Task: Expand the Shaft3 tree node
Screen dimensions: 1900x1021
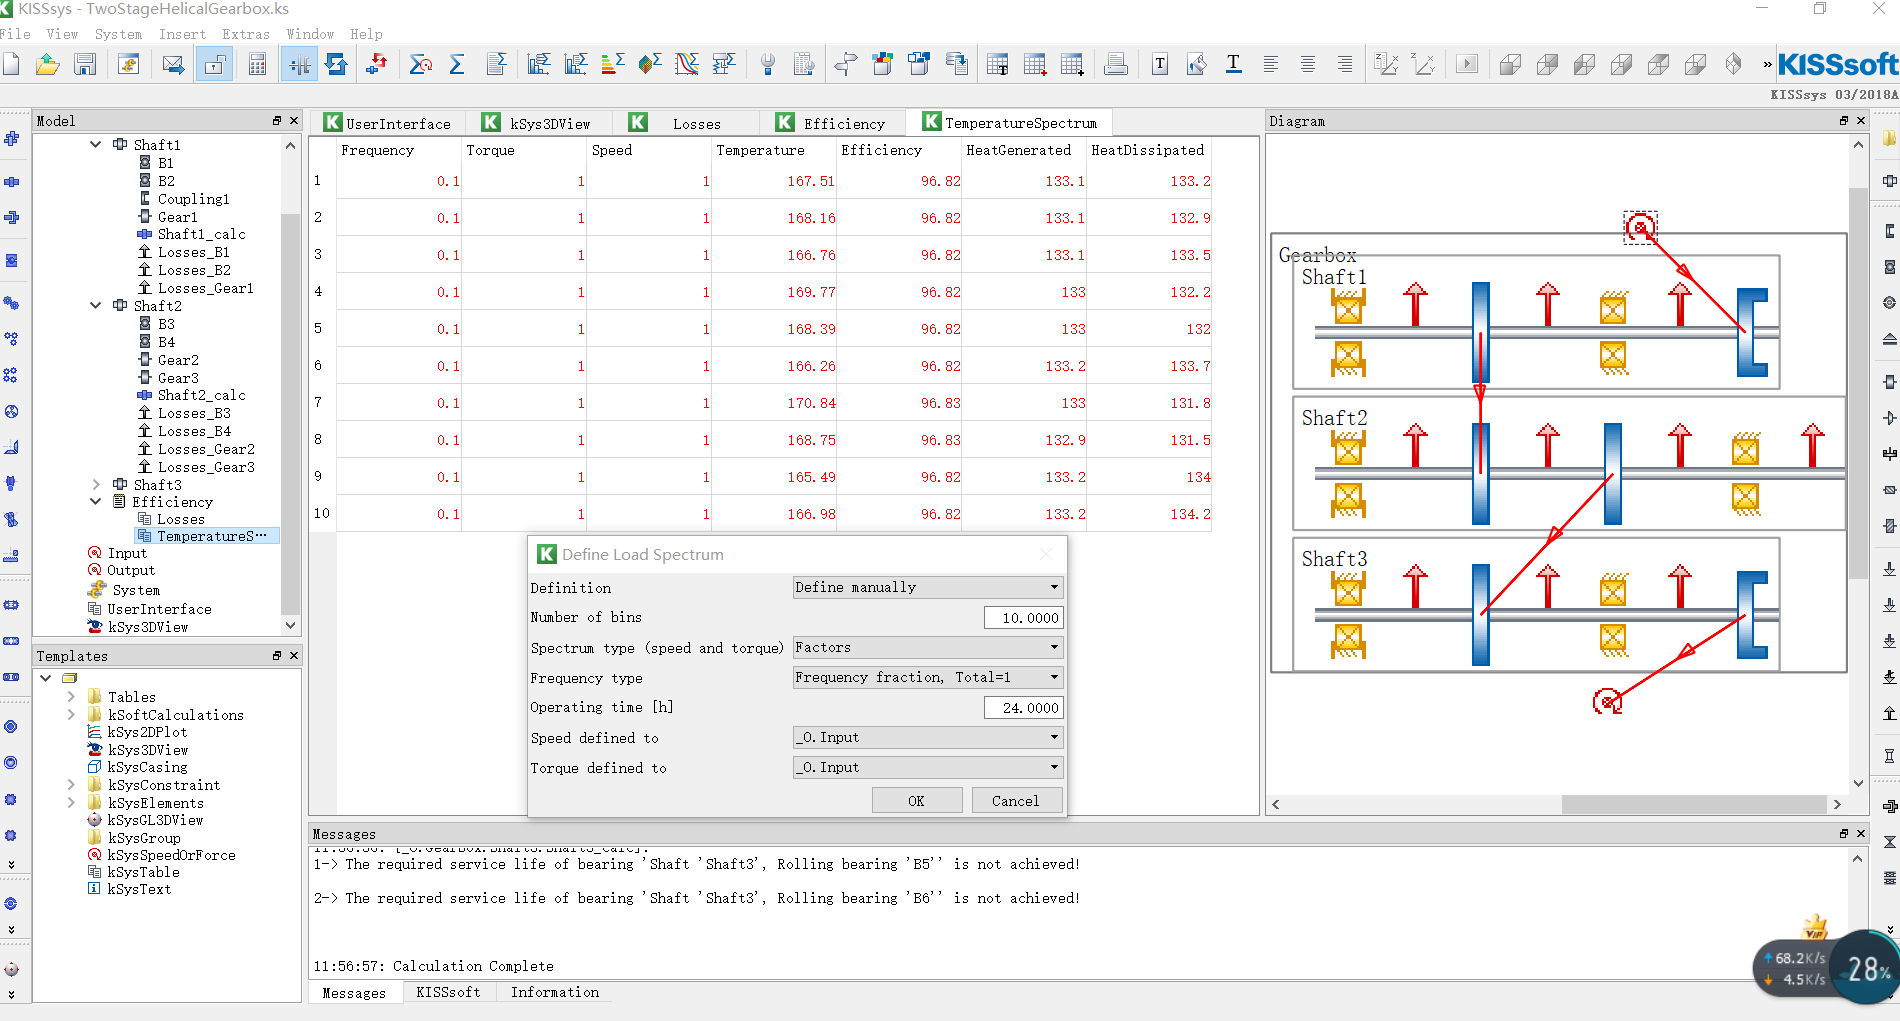Action: coord(95,485)
